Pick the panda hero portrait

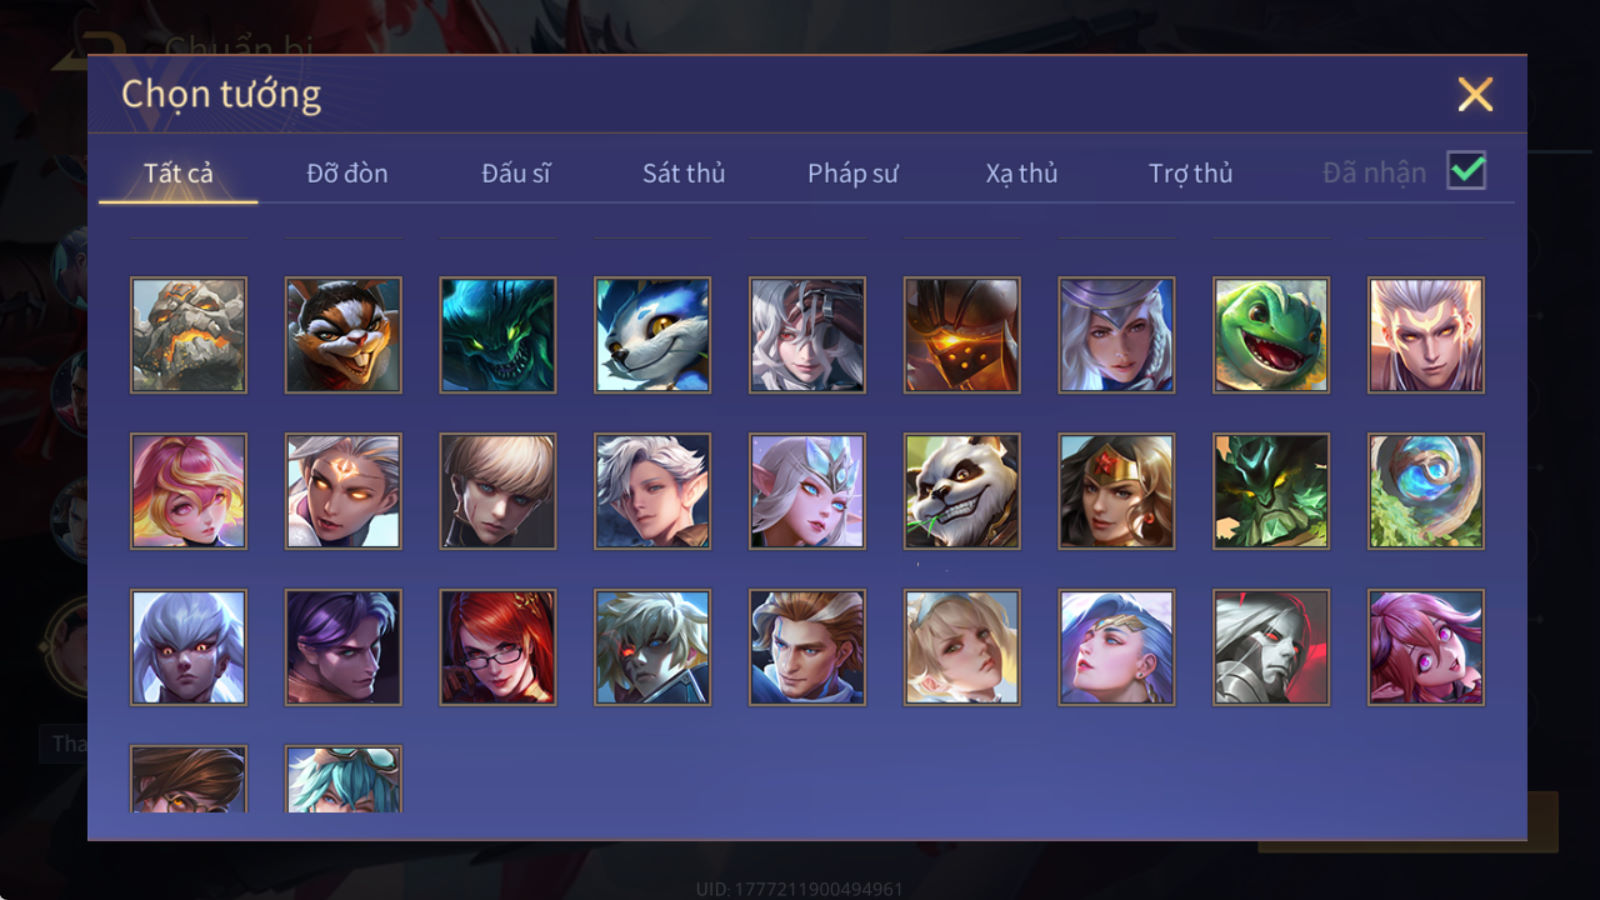click(962, 491)
